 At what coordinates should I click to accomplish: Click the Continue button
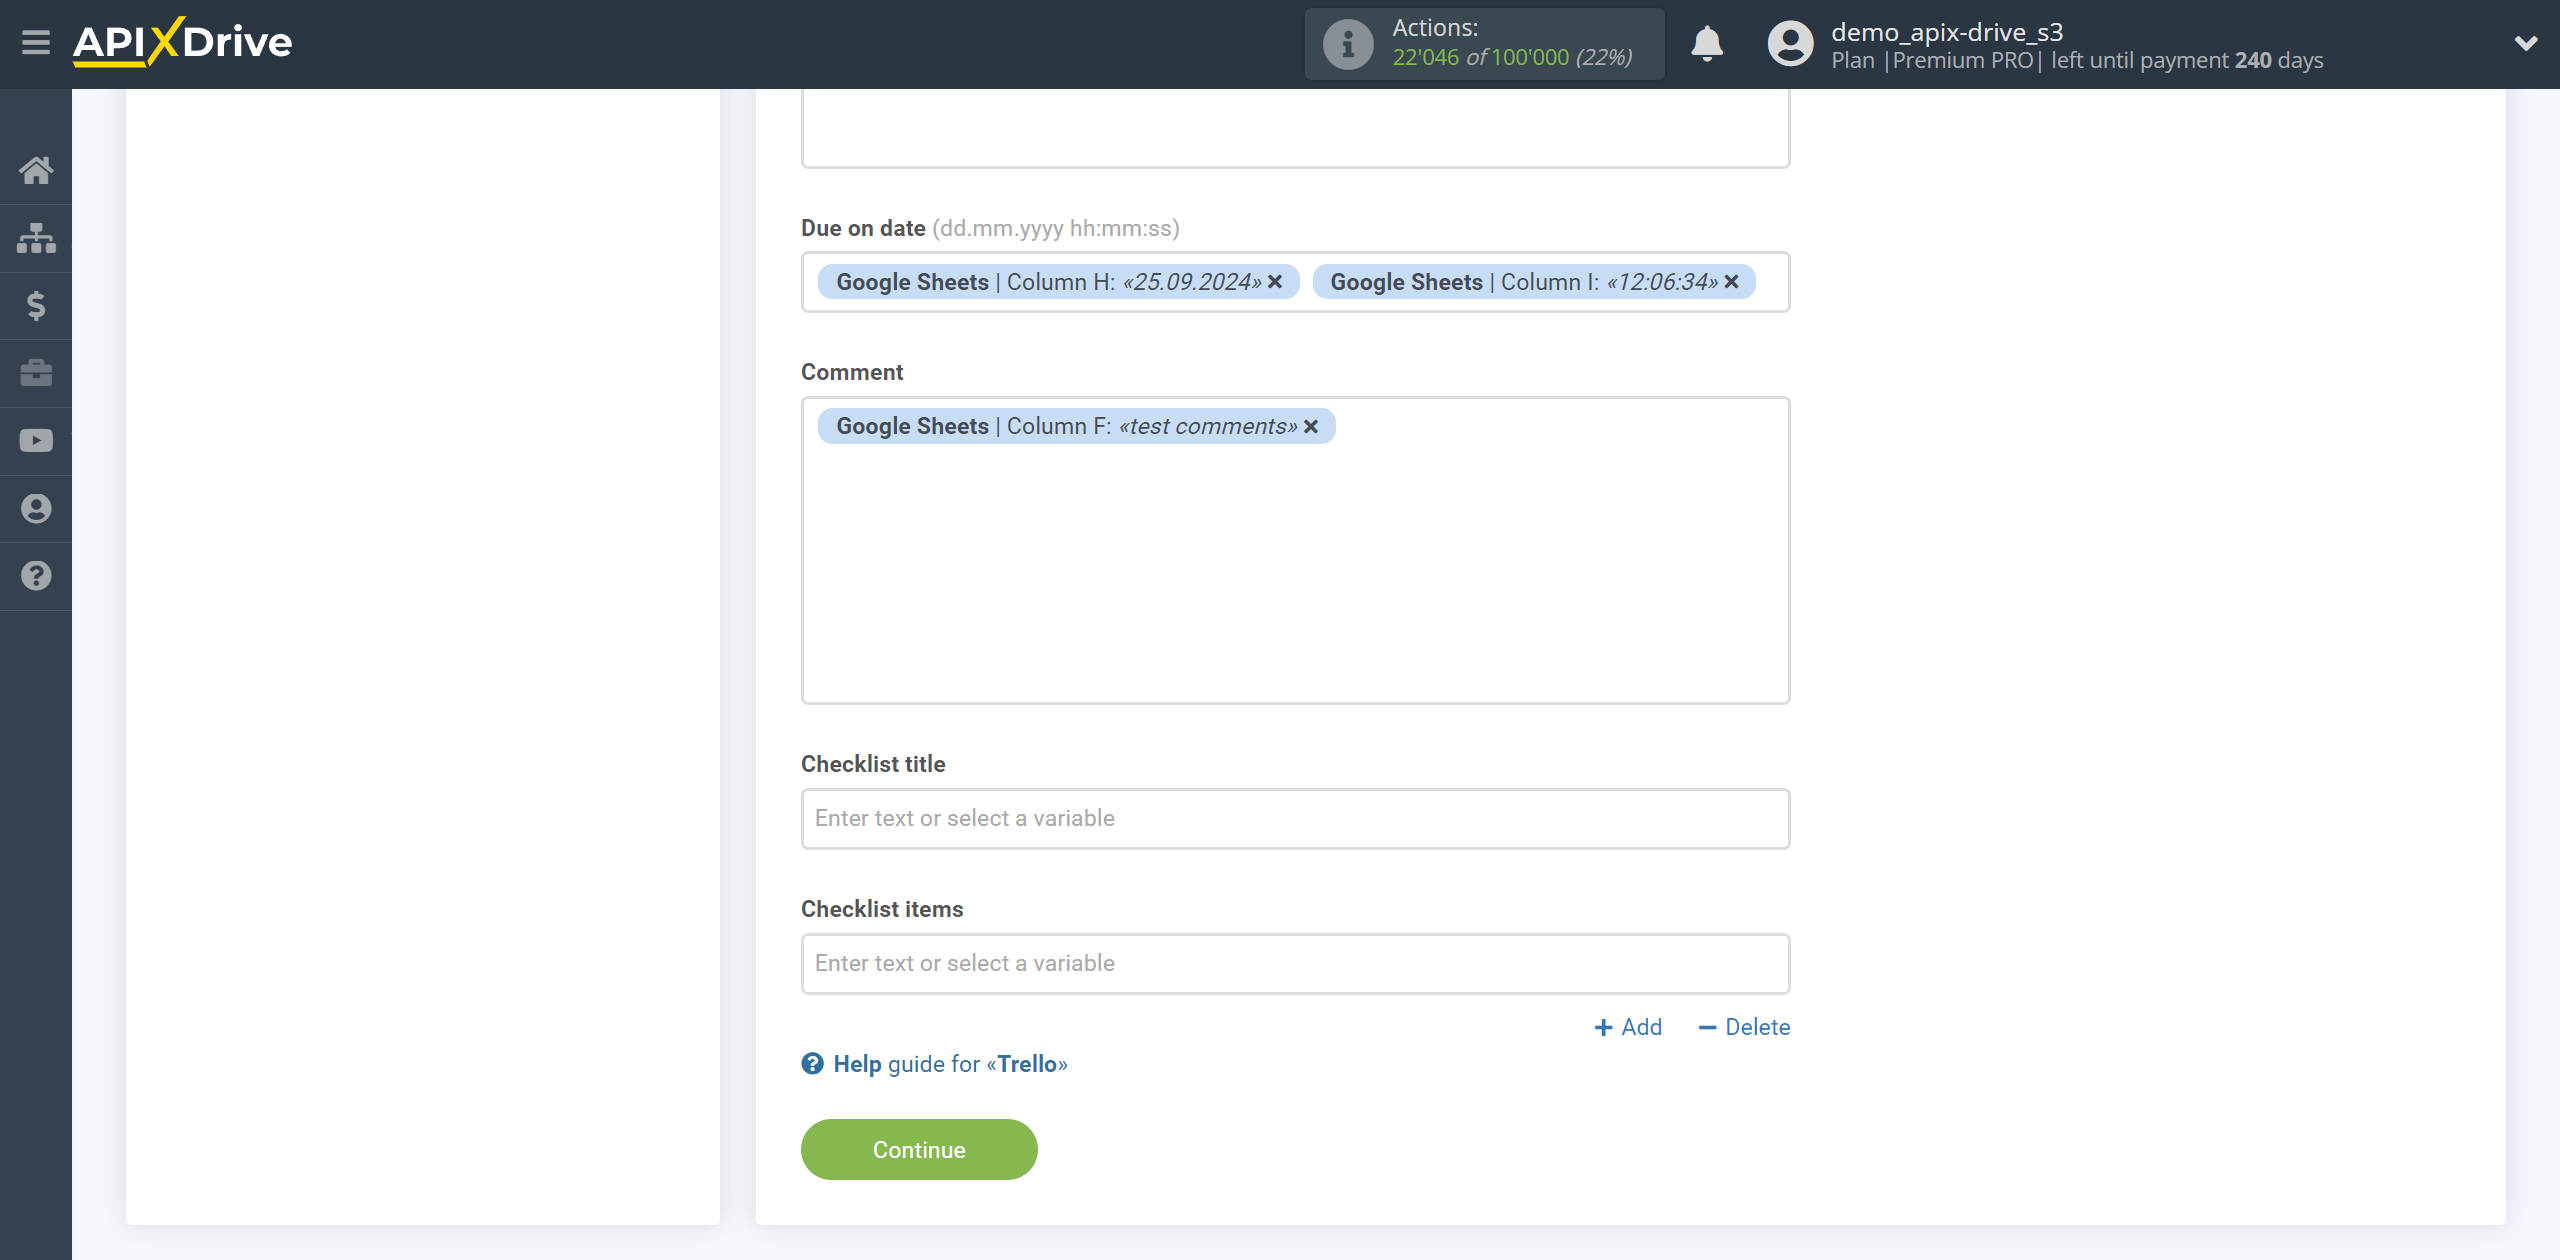[x=919, y=1149]
